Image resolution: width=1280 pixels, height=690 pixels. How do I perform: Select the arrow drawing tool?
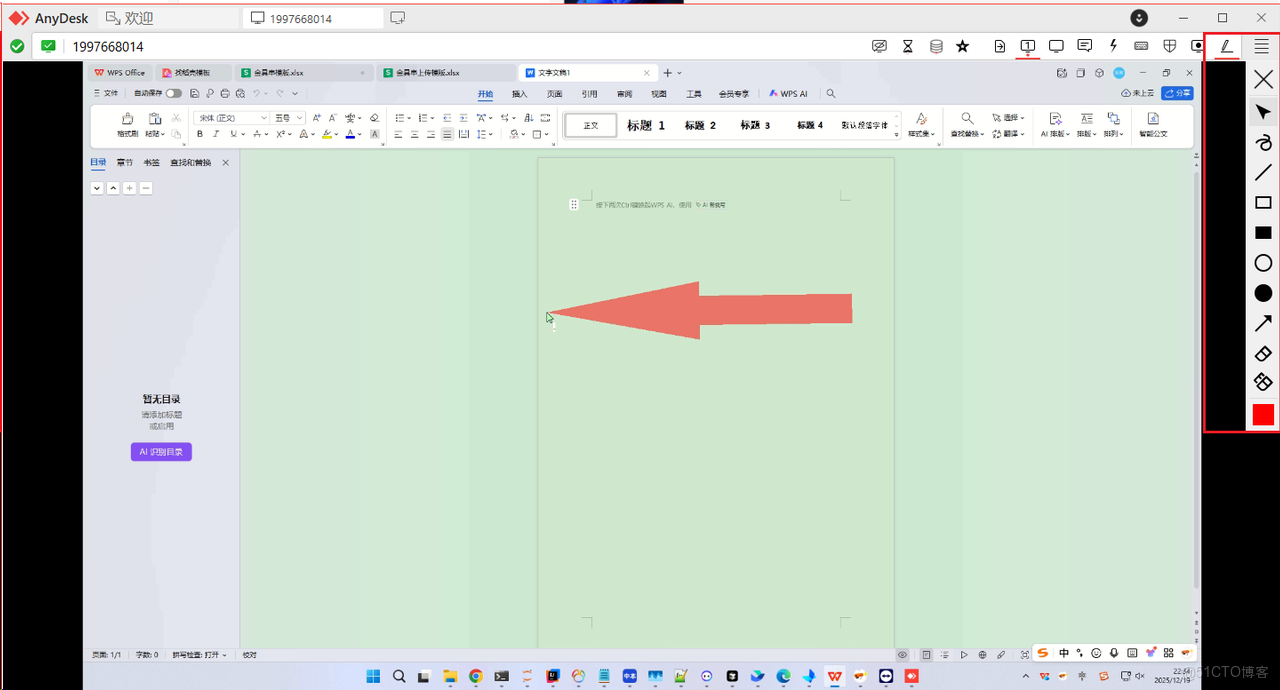point(1263,323)
